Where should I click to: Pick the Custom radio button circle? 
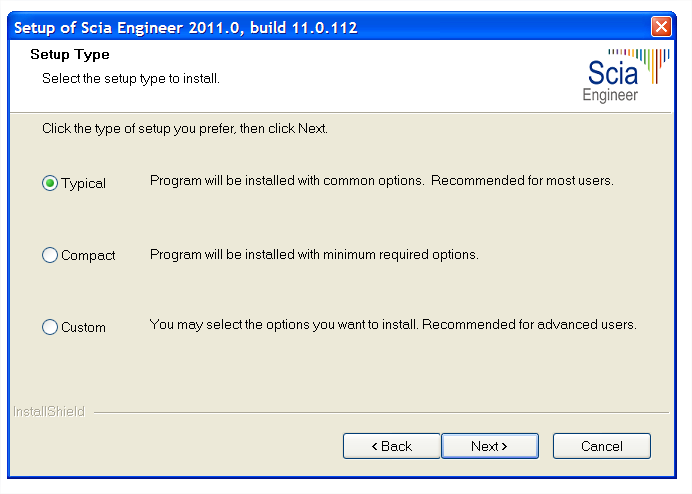pos(50,327)
